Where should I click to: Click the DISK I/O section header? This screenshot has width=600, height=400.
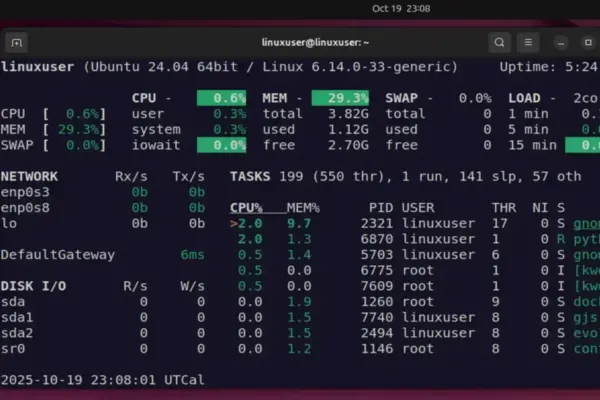pyautogui.click(x=34, y=286)
